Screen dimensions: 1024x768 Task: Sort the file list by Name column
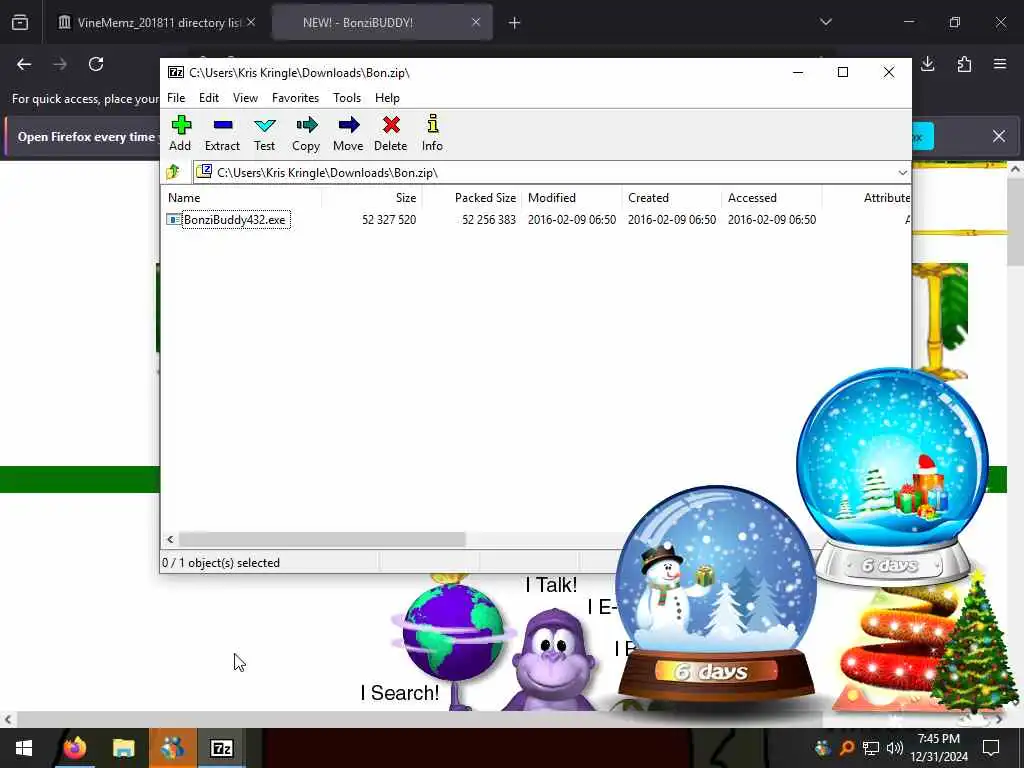point(242,198)
